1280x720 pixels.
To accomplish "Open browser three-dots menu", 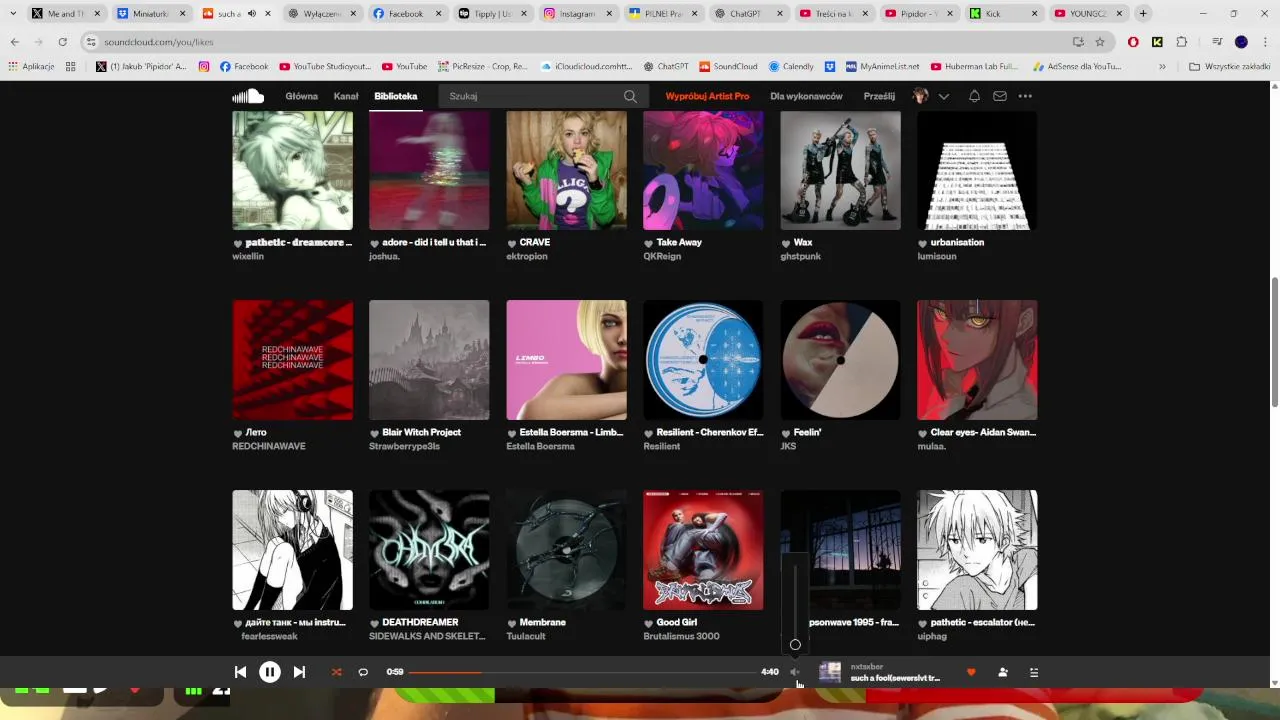I will [1266, 42].
